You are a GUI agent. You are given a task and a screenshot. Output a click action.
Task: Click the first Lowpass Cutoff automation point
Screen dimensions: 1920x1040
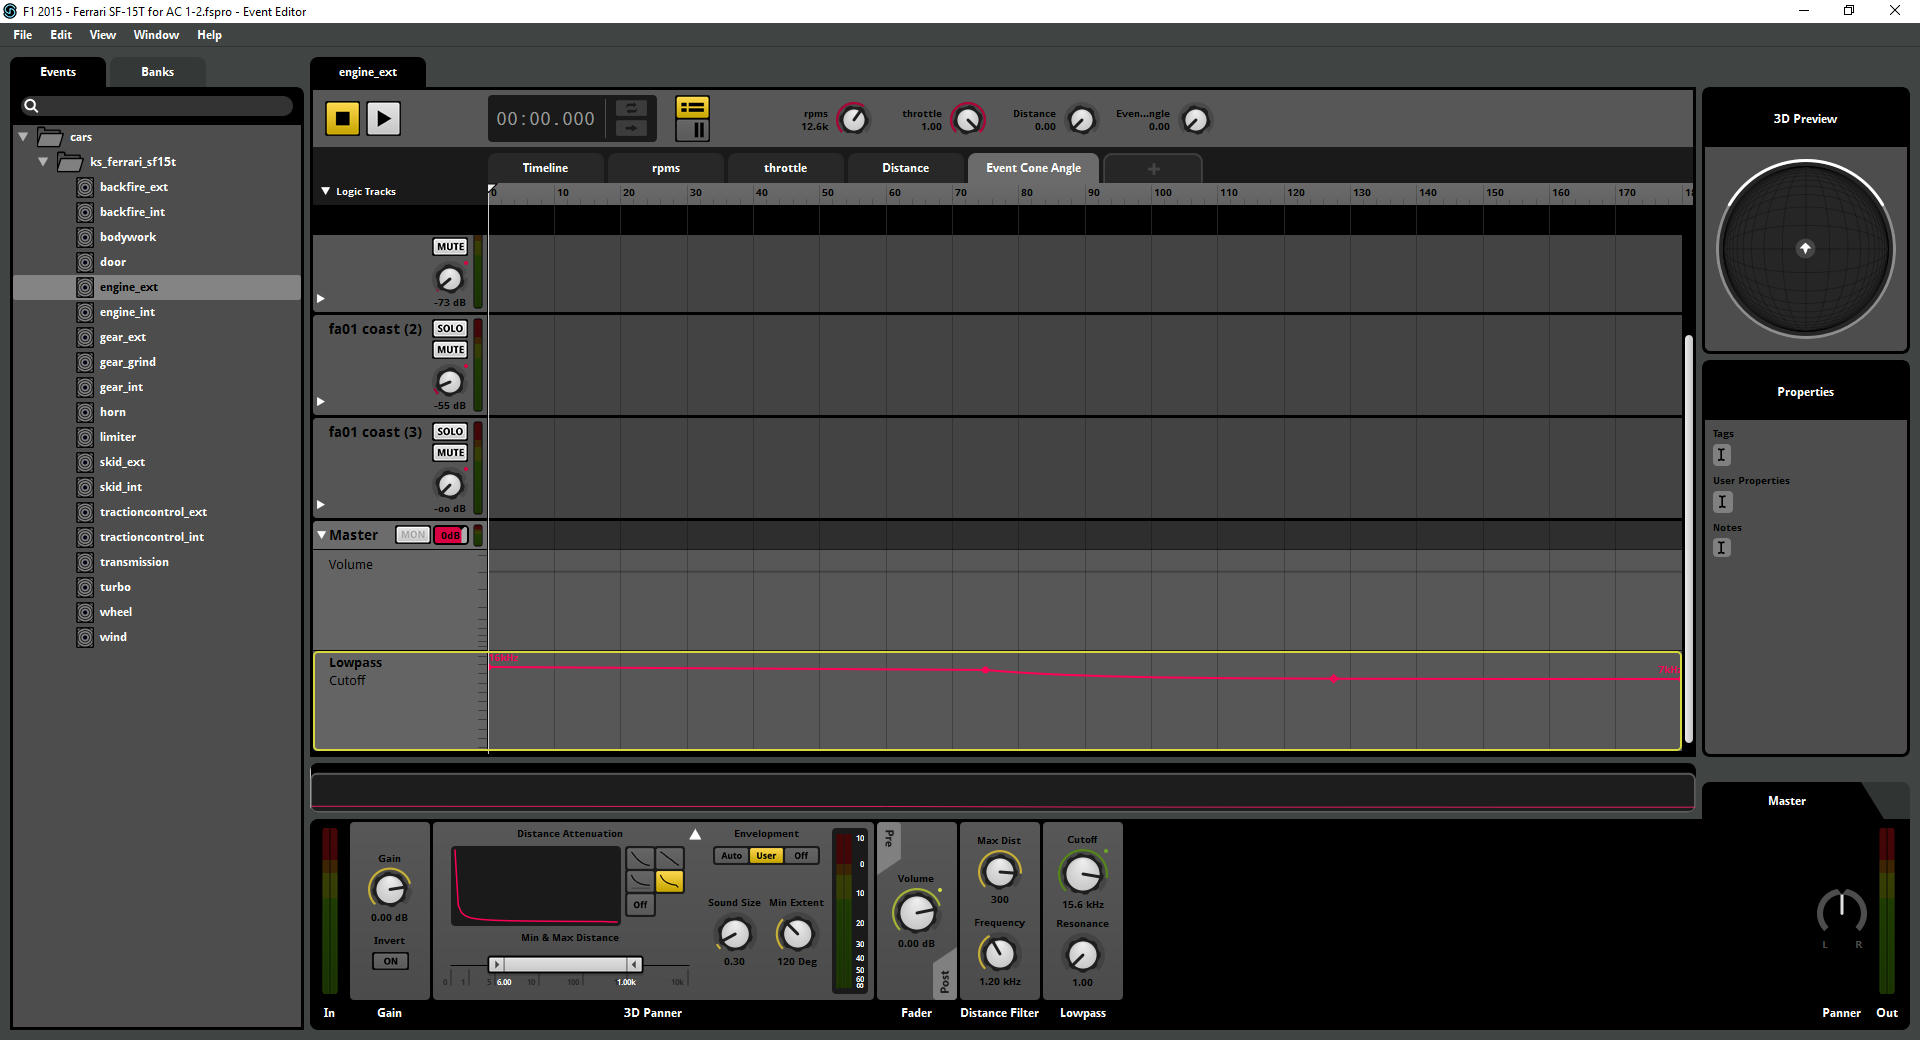pos(986,669)
